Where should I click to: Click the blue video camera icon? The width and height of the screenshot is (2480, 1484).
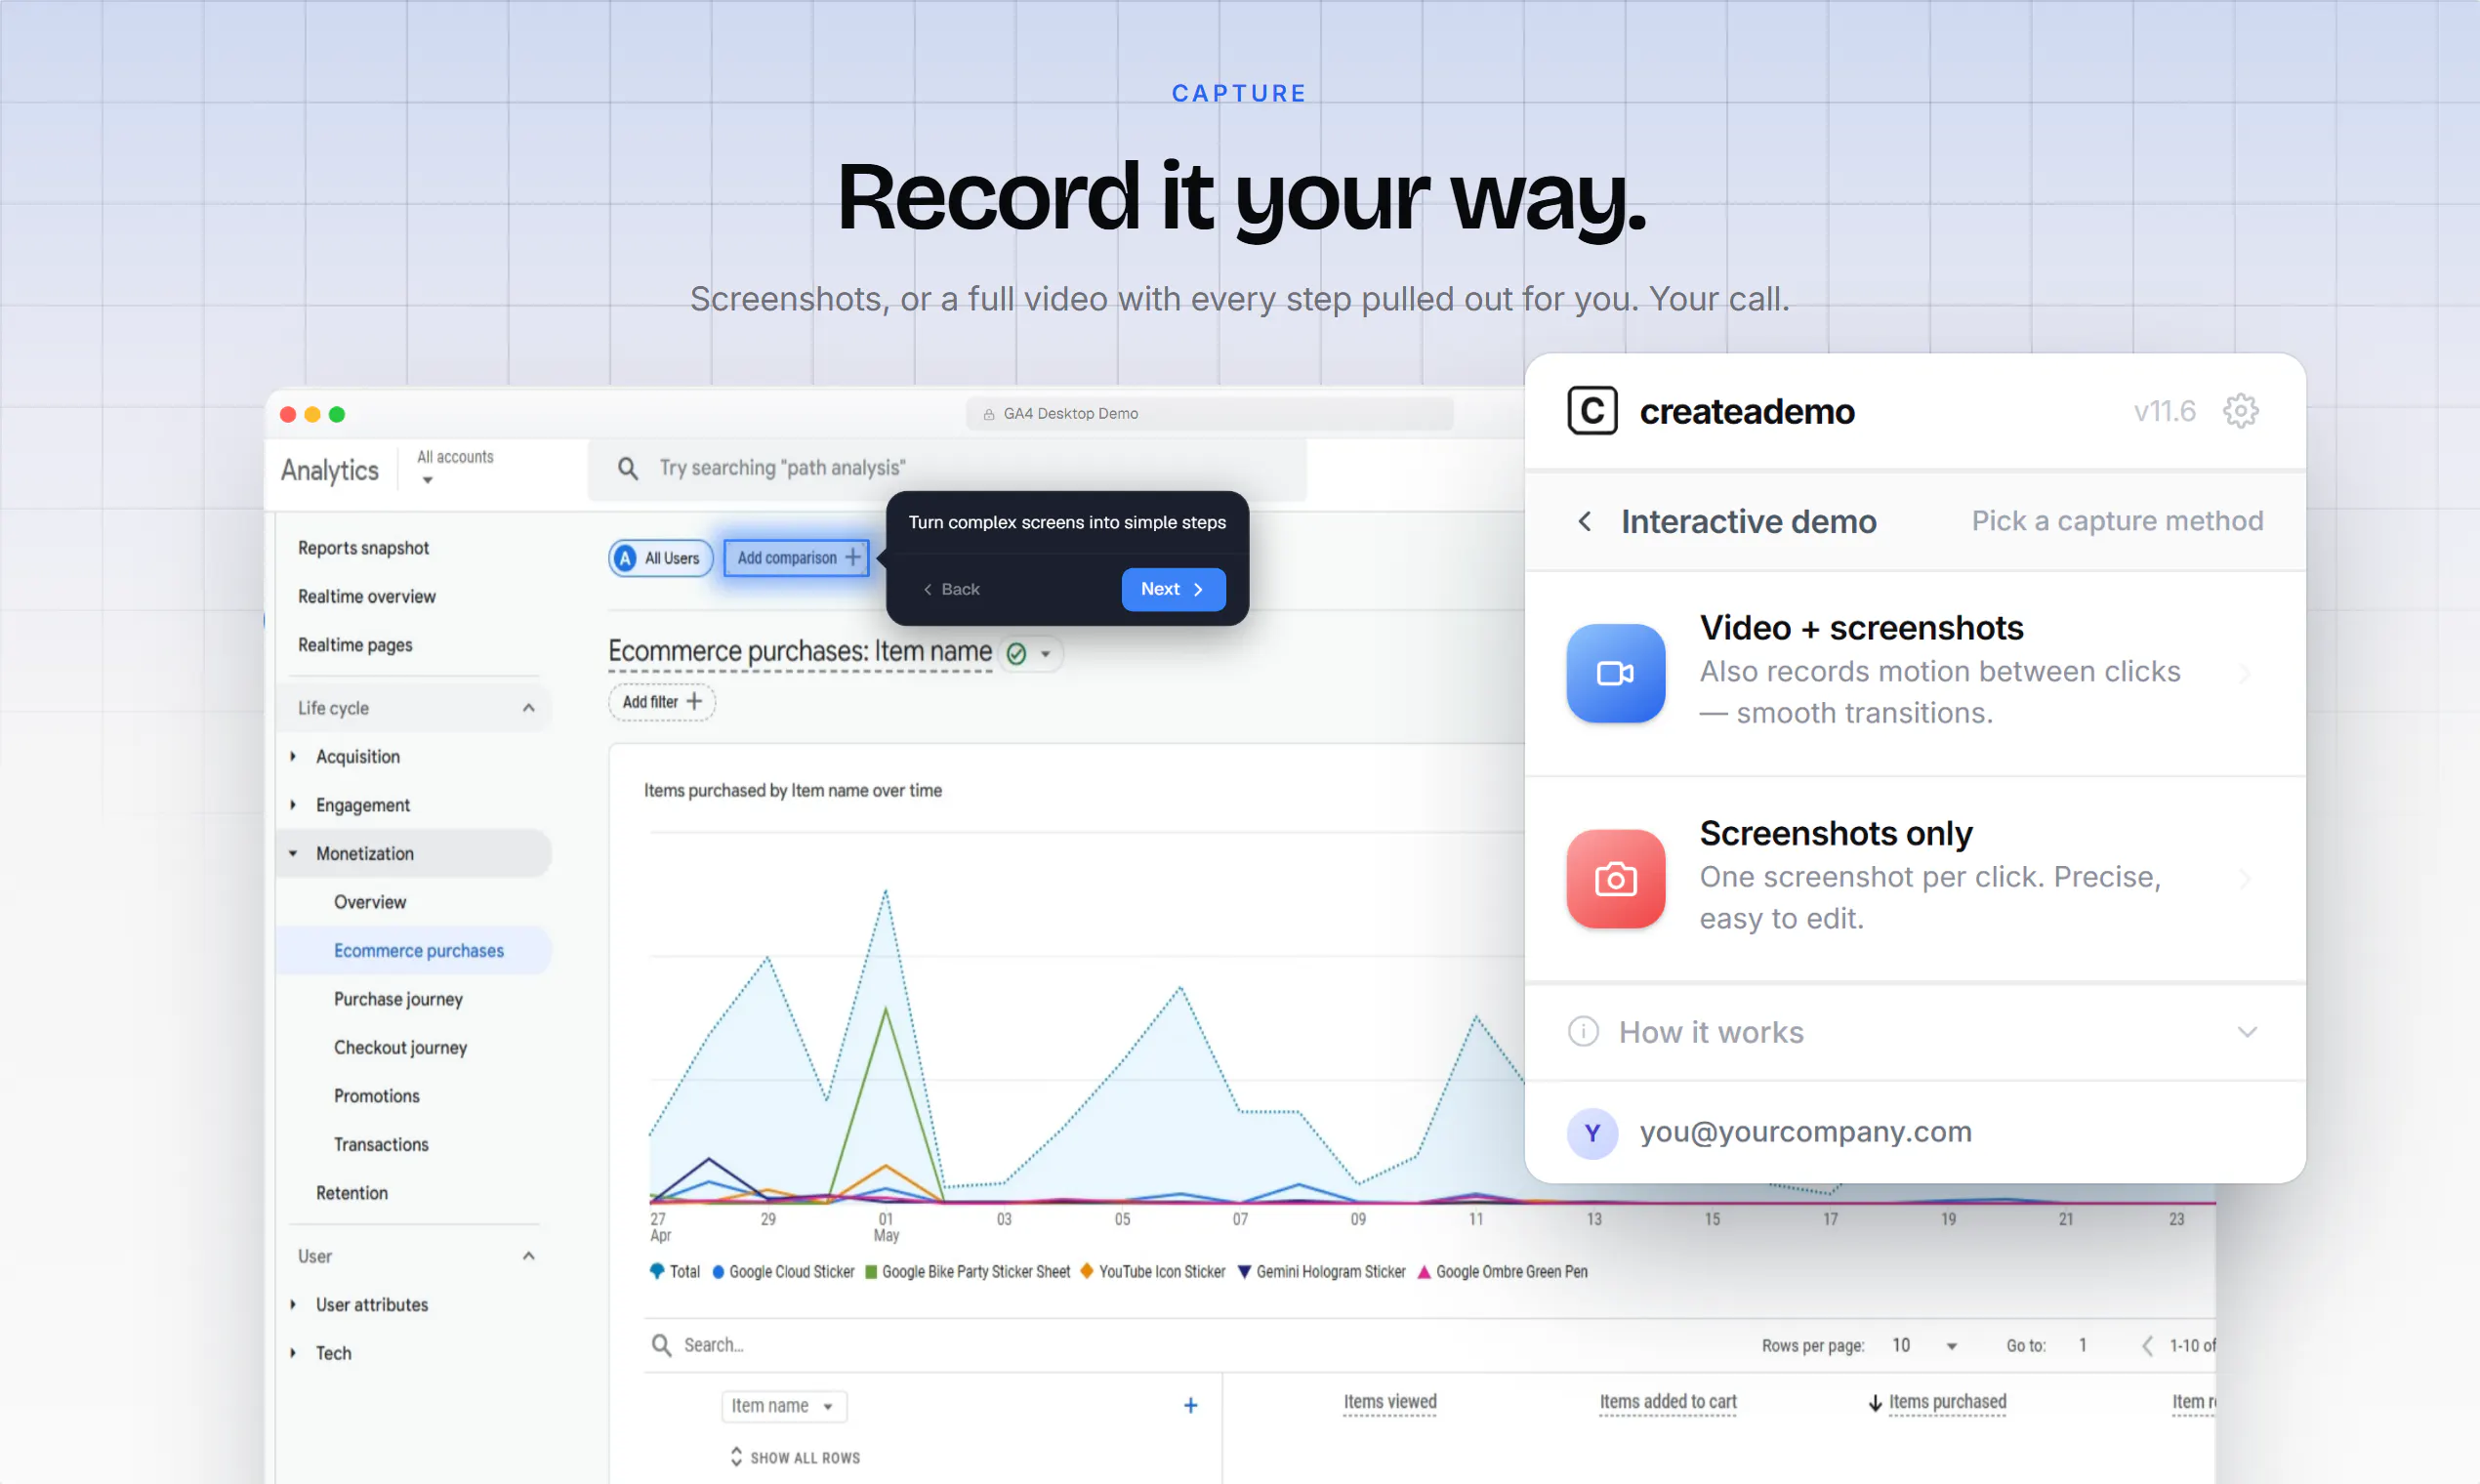[x=1615, y=673]
